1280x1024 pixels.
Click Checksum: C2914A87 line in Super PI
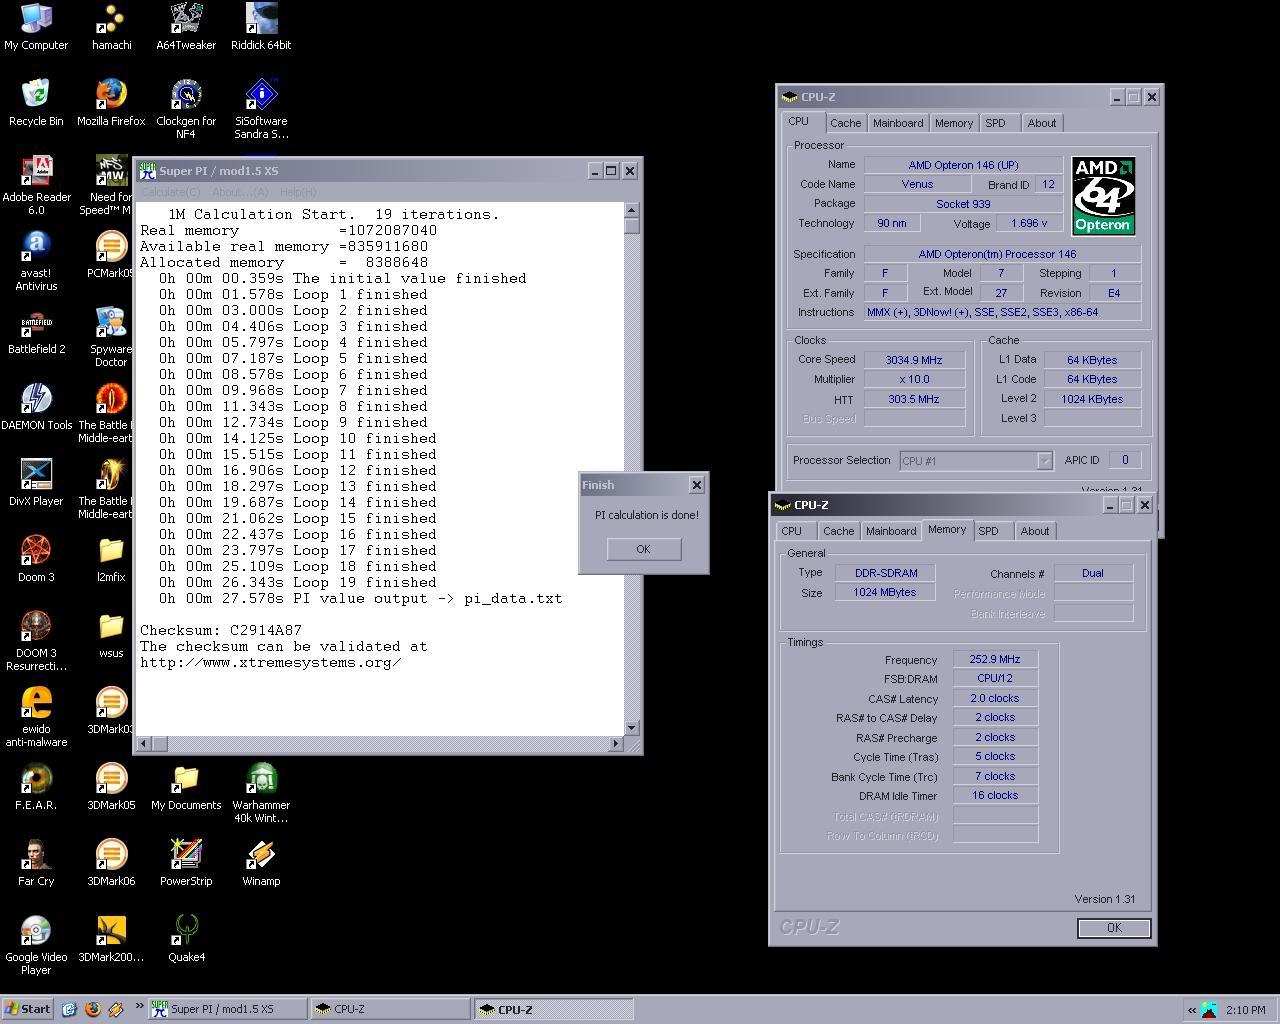pyautogui.click(x=221, y=631)
